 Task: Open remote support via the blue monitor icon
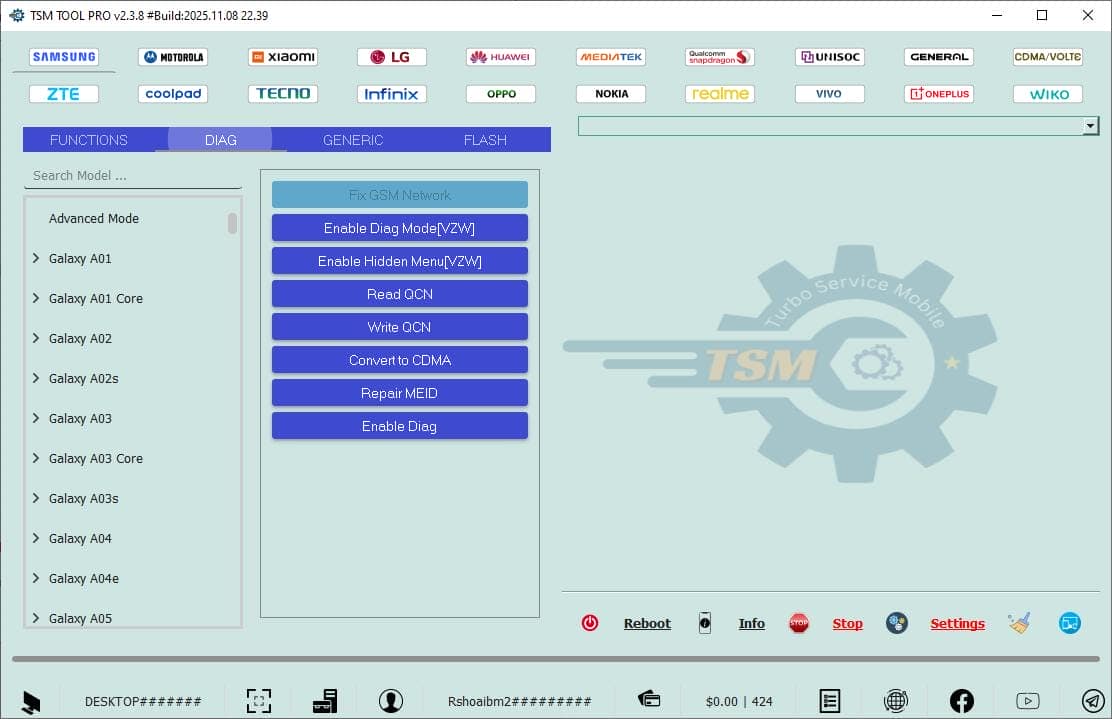pyautogui.click(x=1069, y=622)
